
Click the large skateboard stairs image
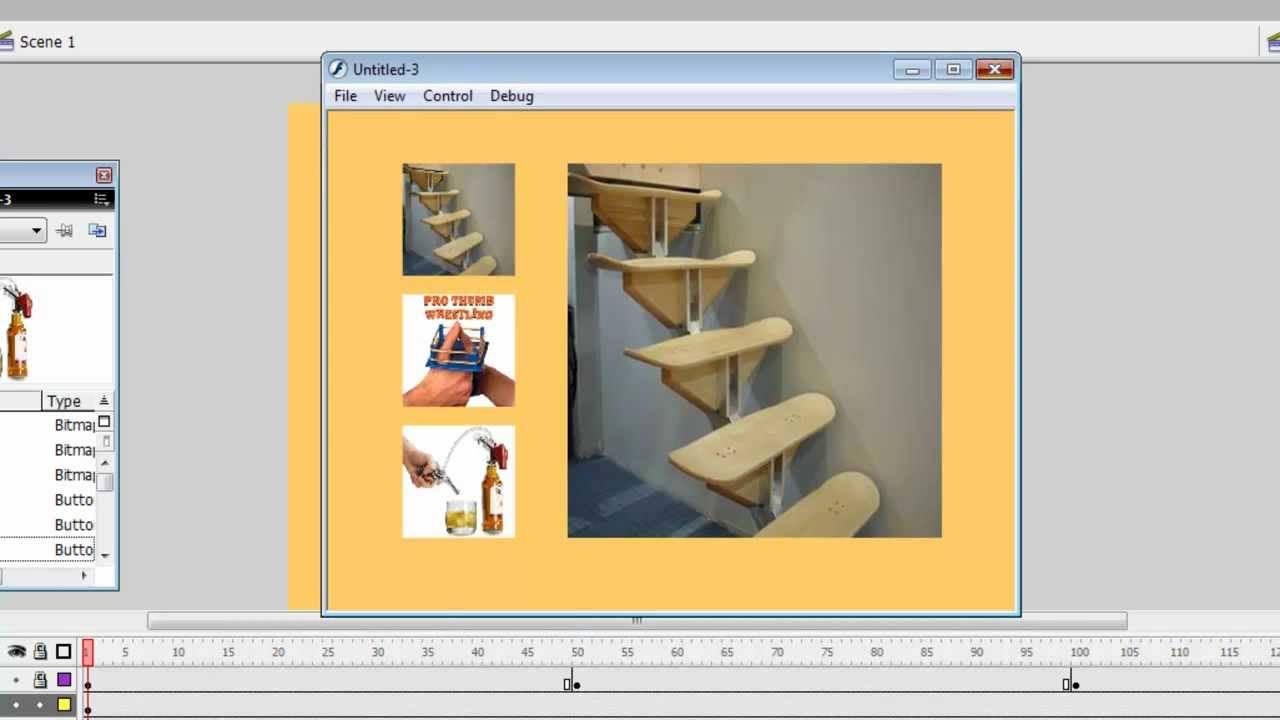tap(754, 351)
